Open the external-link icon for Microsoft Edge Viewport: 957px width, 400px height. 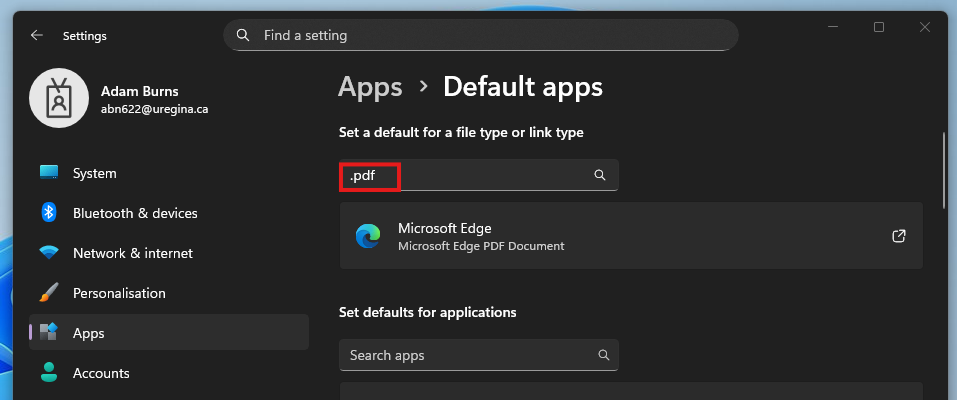click(x=898, y=236)
